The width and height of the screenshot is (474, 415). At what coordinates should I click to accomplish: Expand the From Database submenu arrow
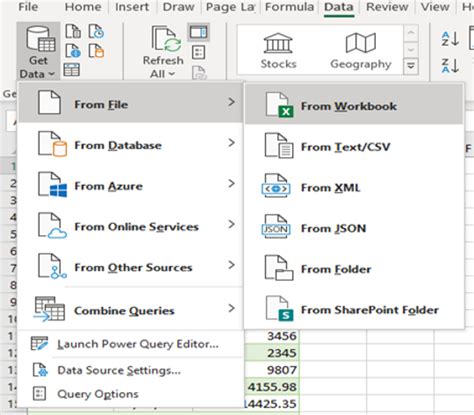(x=232, y=143)
